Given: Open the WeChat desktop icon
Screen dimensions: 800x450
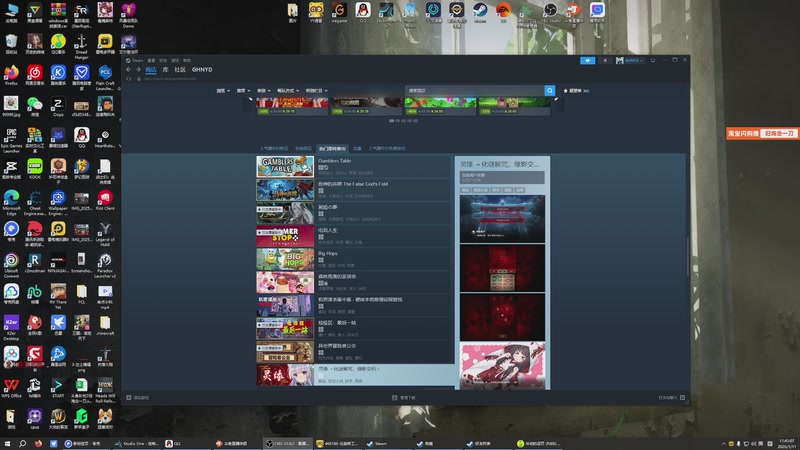Looking at the screenshot, I should point(35,107).
